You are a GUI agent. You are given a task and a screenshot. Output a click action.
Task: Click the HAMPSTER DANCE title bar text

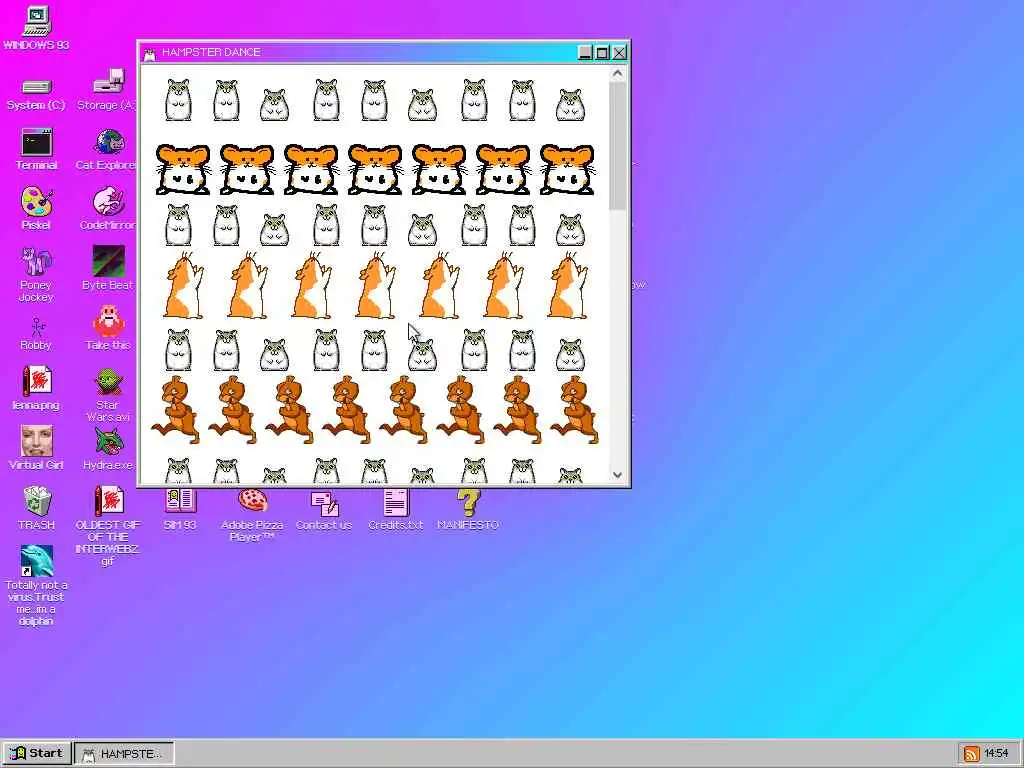[211, 52]
